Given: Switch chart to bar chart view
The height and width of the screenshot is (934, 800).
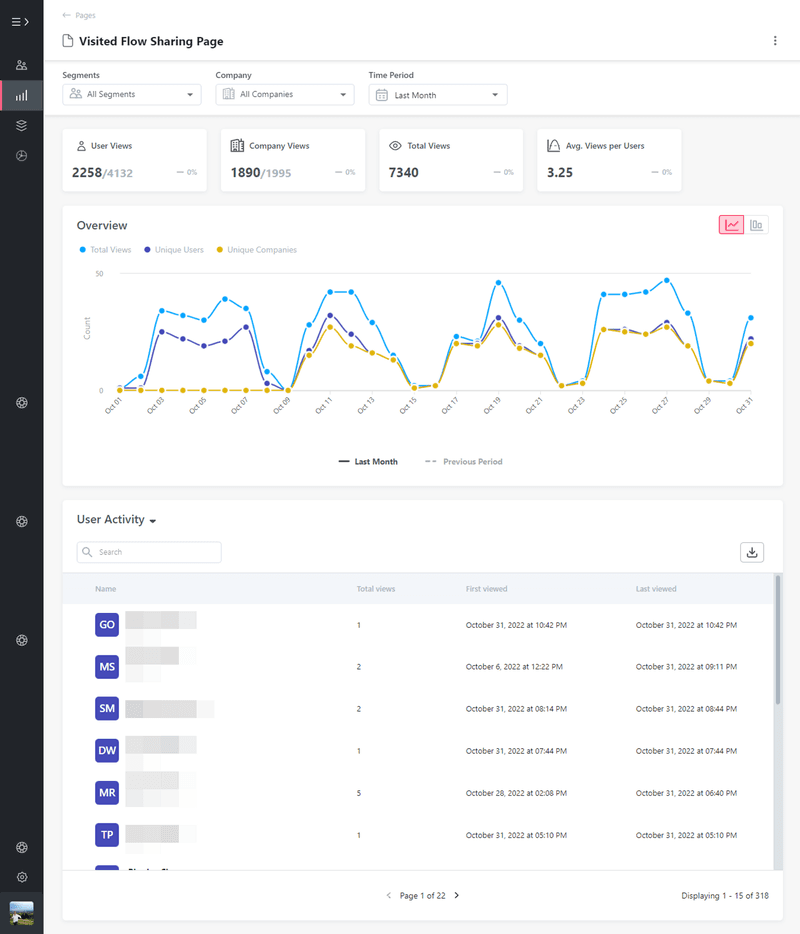Looking at the screenshot, I should (x=756, y=224).
